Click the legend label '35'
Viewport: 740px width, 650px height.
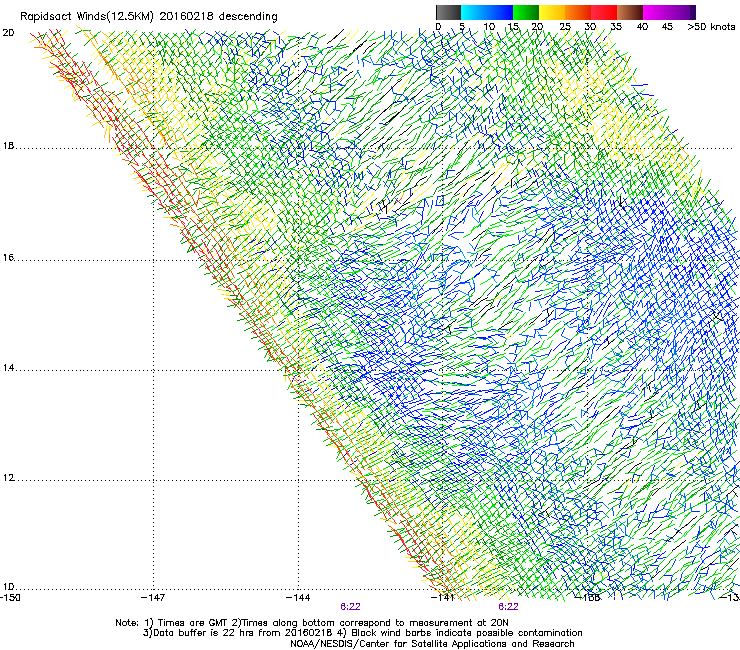point(616,27)
